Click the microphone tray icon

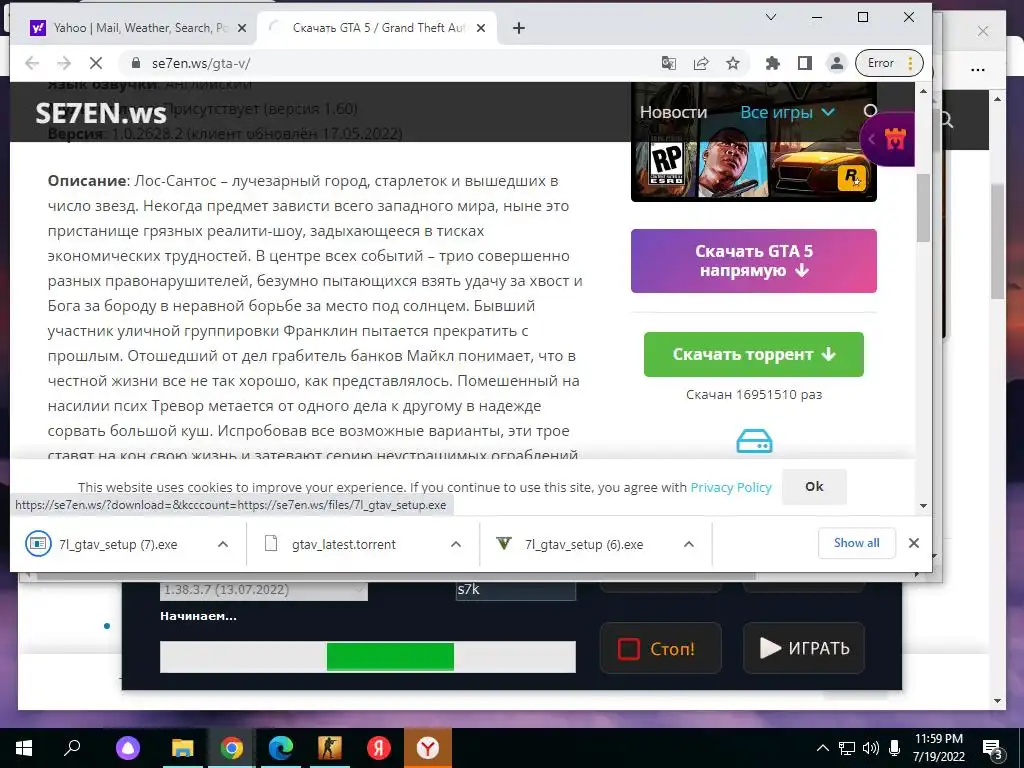pyautogui.click(x=895, y=748)
